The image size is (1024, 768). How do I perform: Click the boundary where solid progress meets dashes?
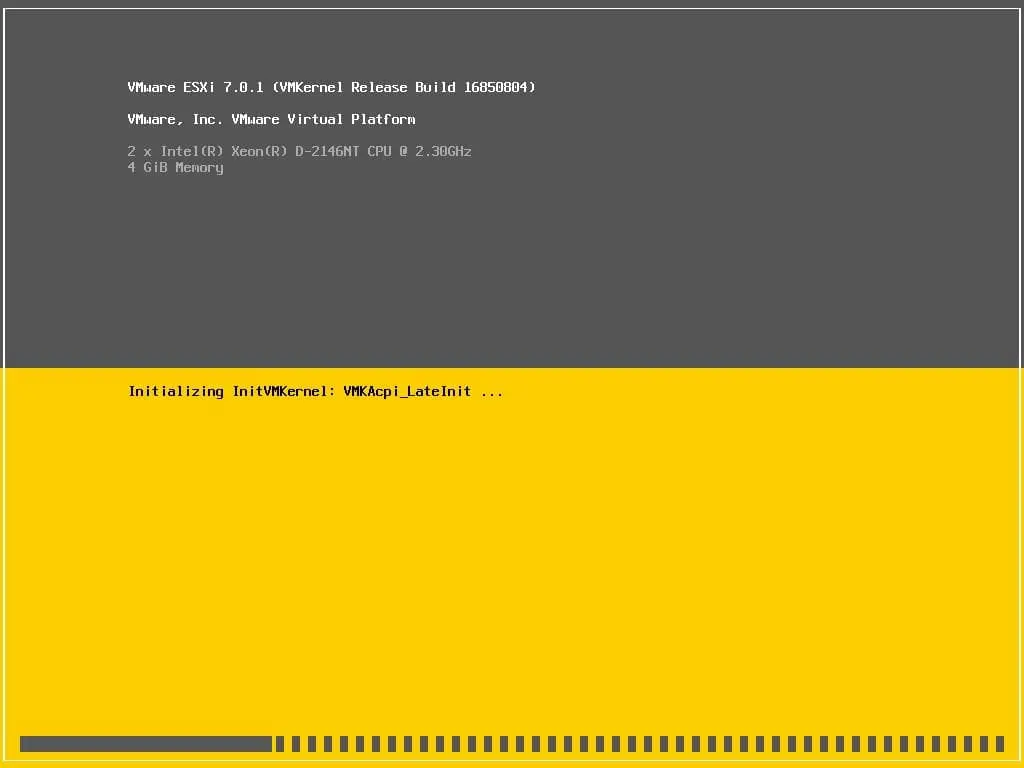pyautogui.click(x=274, y=743)
